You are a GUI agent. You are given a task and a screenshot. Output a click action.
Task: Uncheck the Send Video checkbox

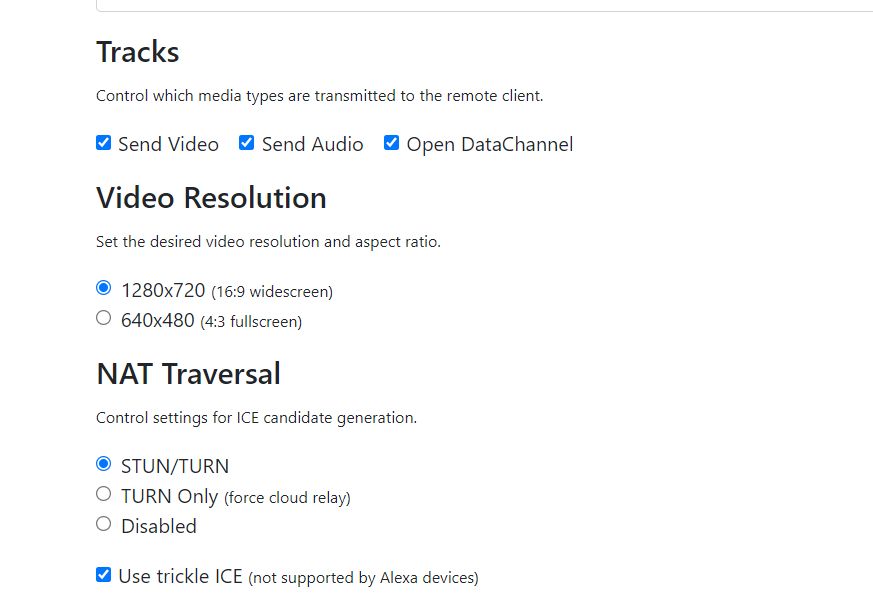(x=103, y=143)
